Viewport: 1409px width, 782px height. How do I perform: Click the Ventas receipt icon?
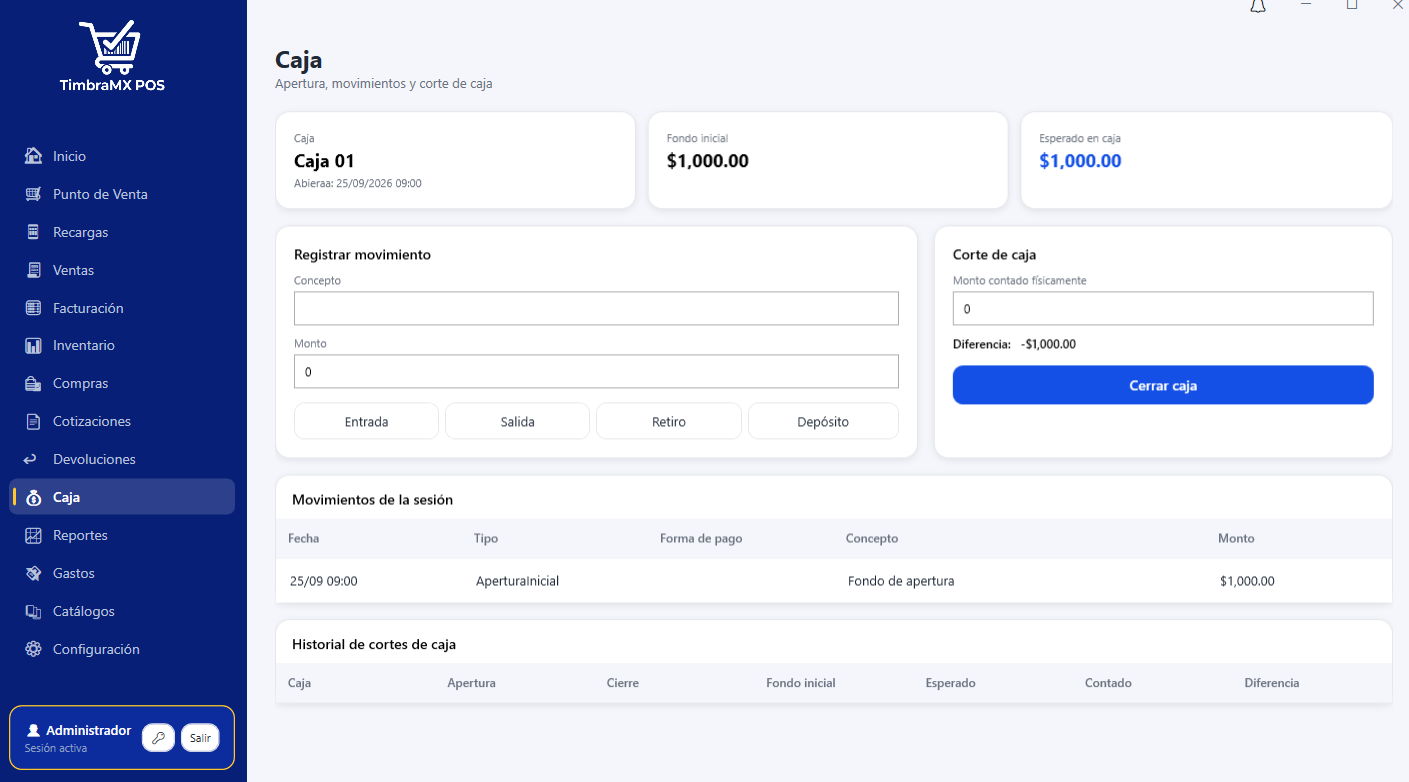(x=33, y=270)
